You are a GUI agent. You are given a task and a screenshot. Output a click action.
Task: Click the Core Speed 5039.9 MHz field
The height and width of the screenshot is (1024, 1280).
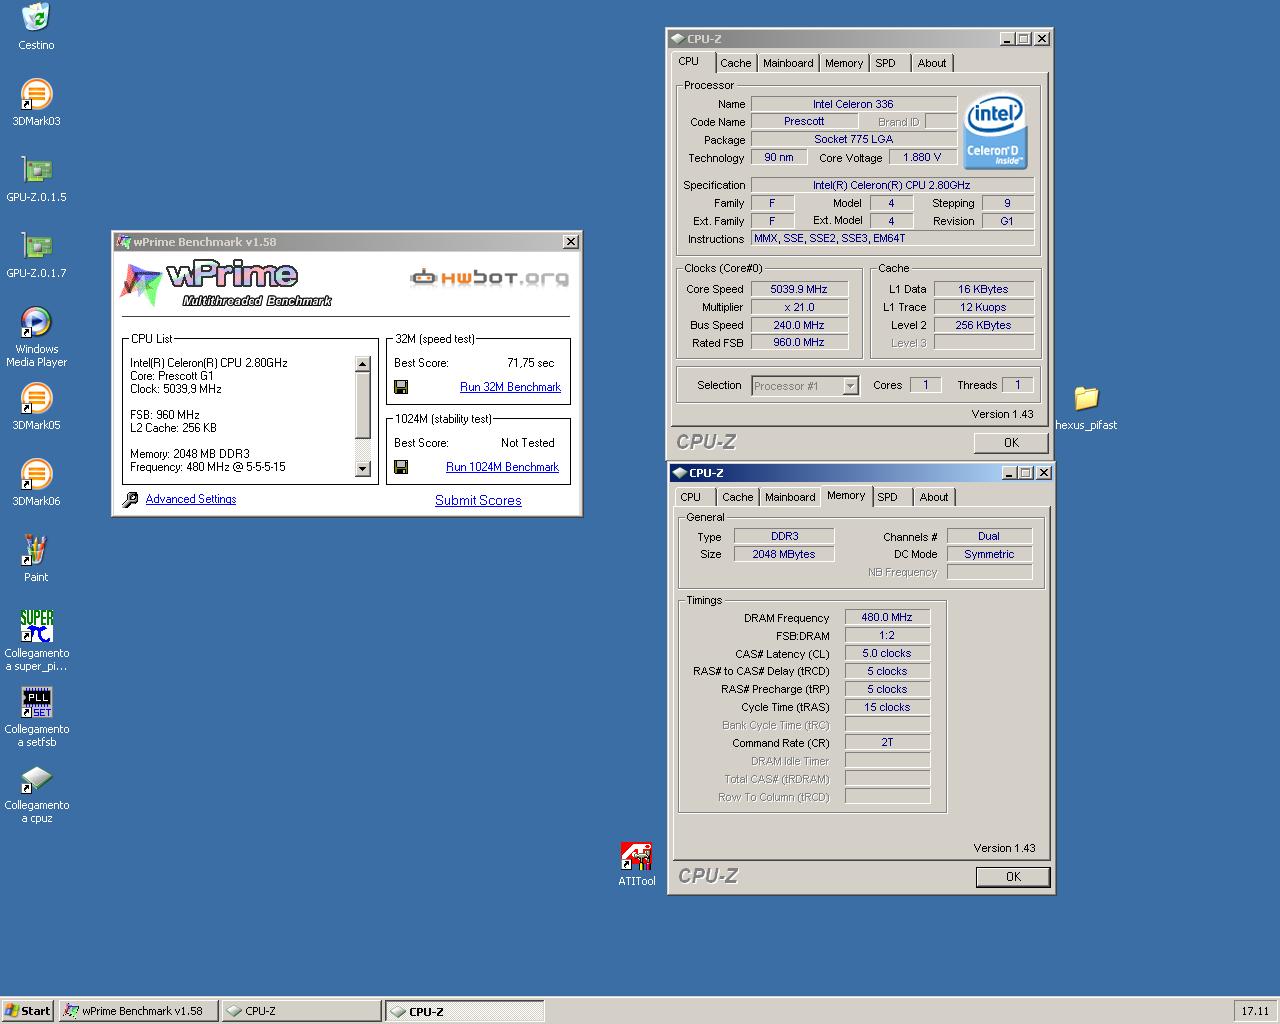coord(799,289)
